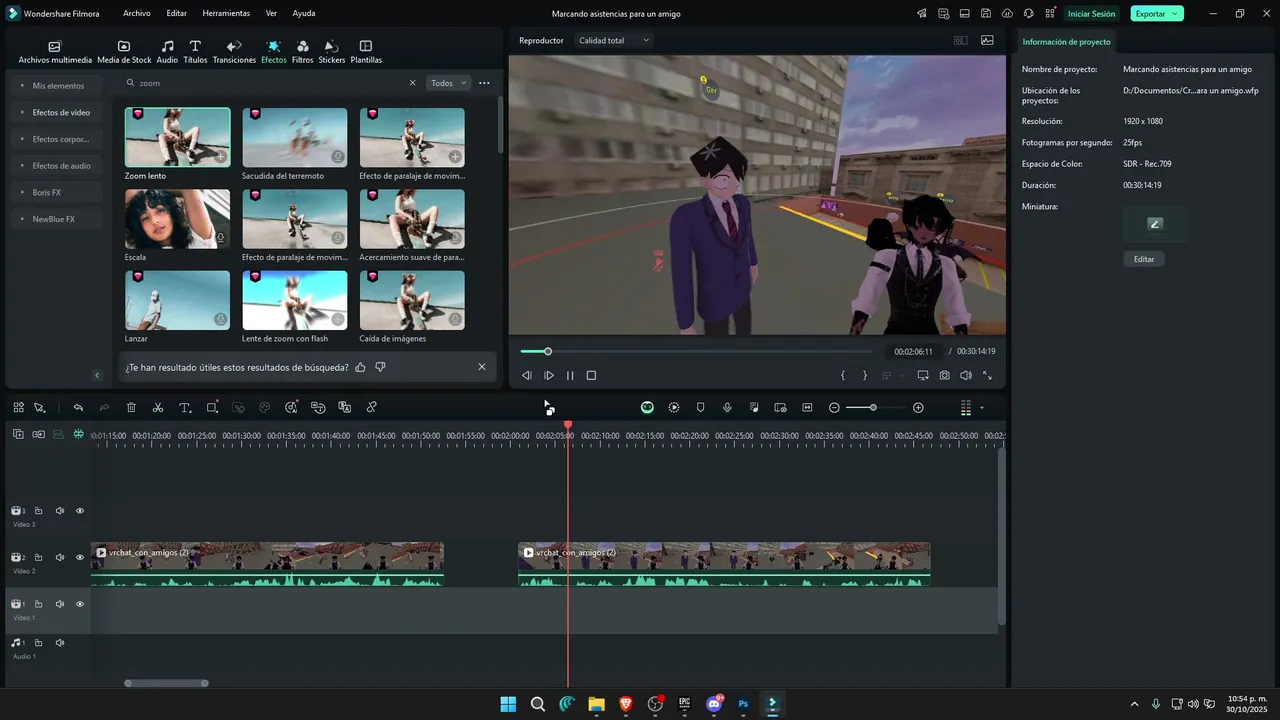
Task: Toggle visibility of Vídeo 2 track
Action: pyautogui.click(x=80, y=558)
